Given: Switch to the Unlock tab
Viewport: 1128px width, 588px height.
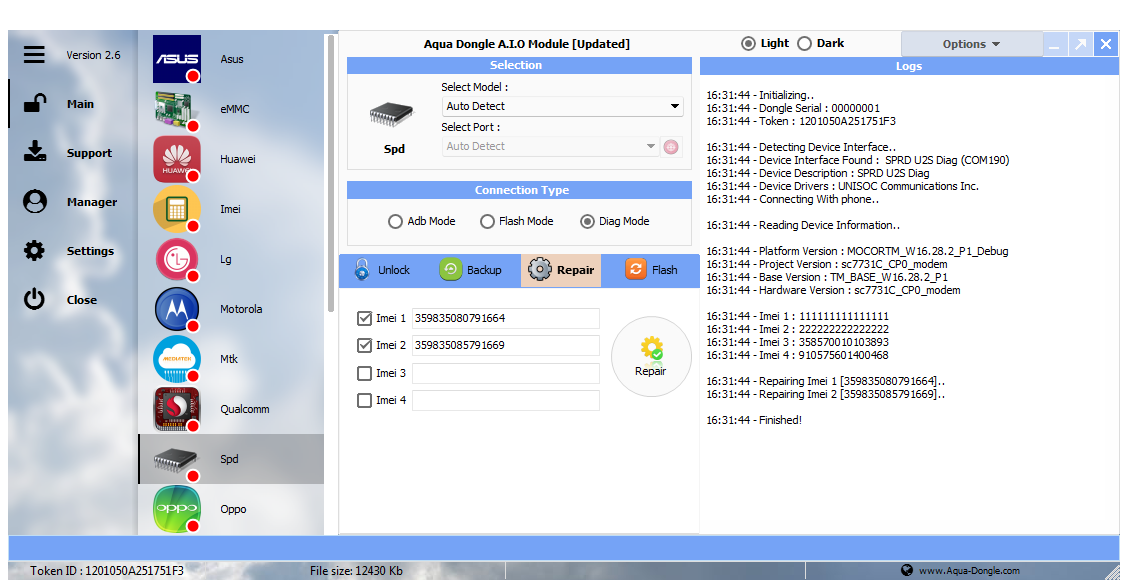Looking at the screenshot, I should [382, 270].
